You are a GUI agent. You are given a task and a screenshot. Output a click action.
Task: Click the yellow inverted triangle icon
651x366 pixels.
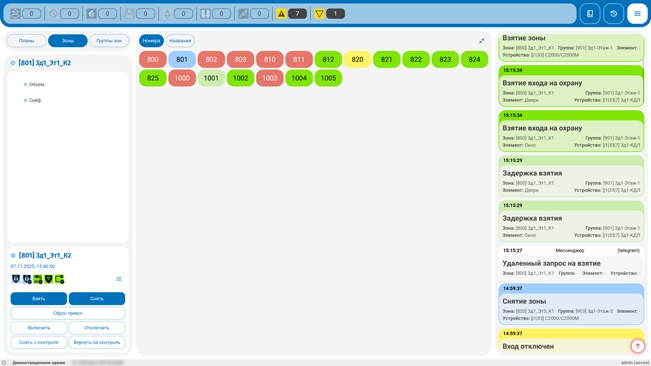click(x=319, y=14)
